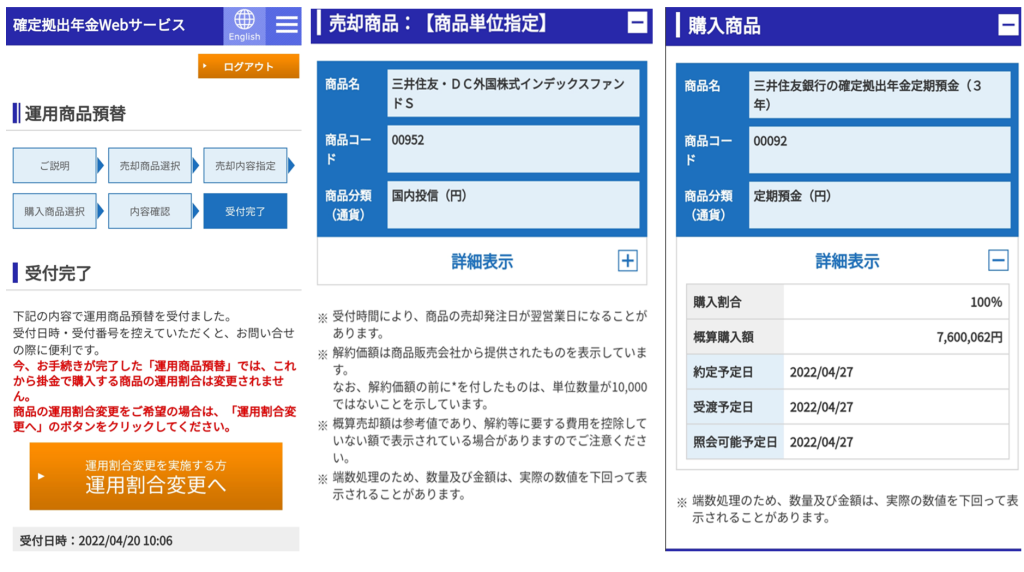Collapse the 購入商品 panel with minus icon
This screenshot has height=572, width=1024.
(x=1008, y=26)
